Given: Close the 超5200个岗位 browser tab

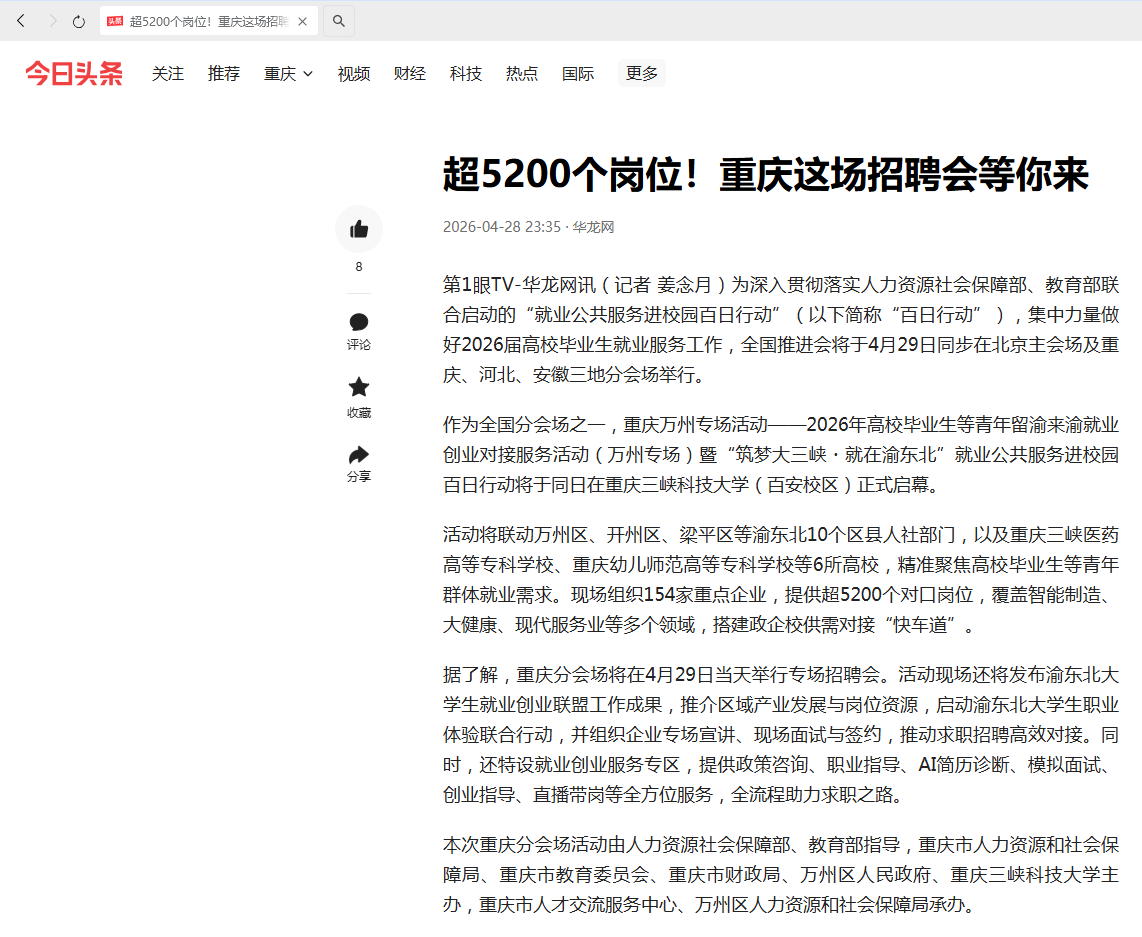Looking at the screenshot, I should (x=302, y=22).
